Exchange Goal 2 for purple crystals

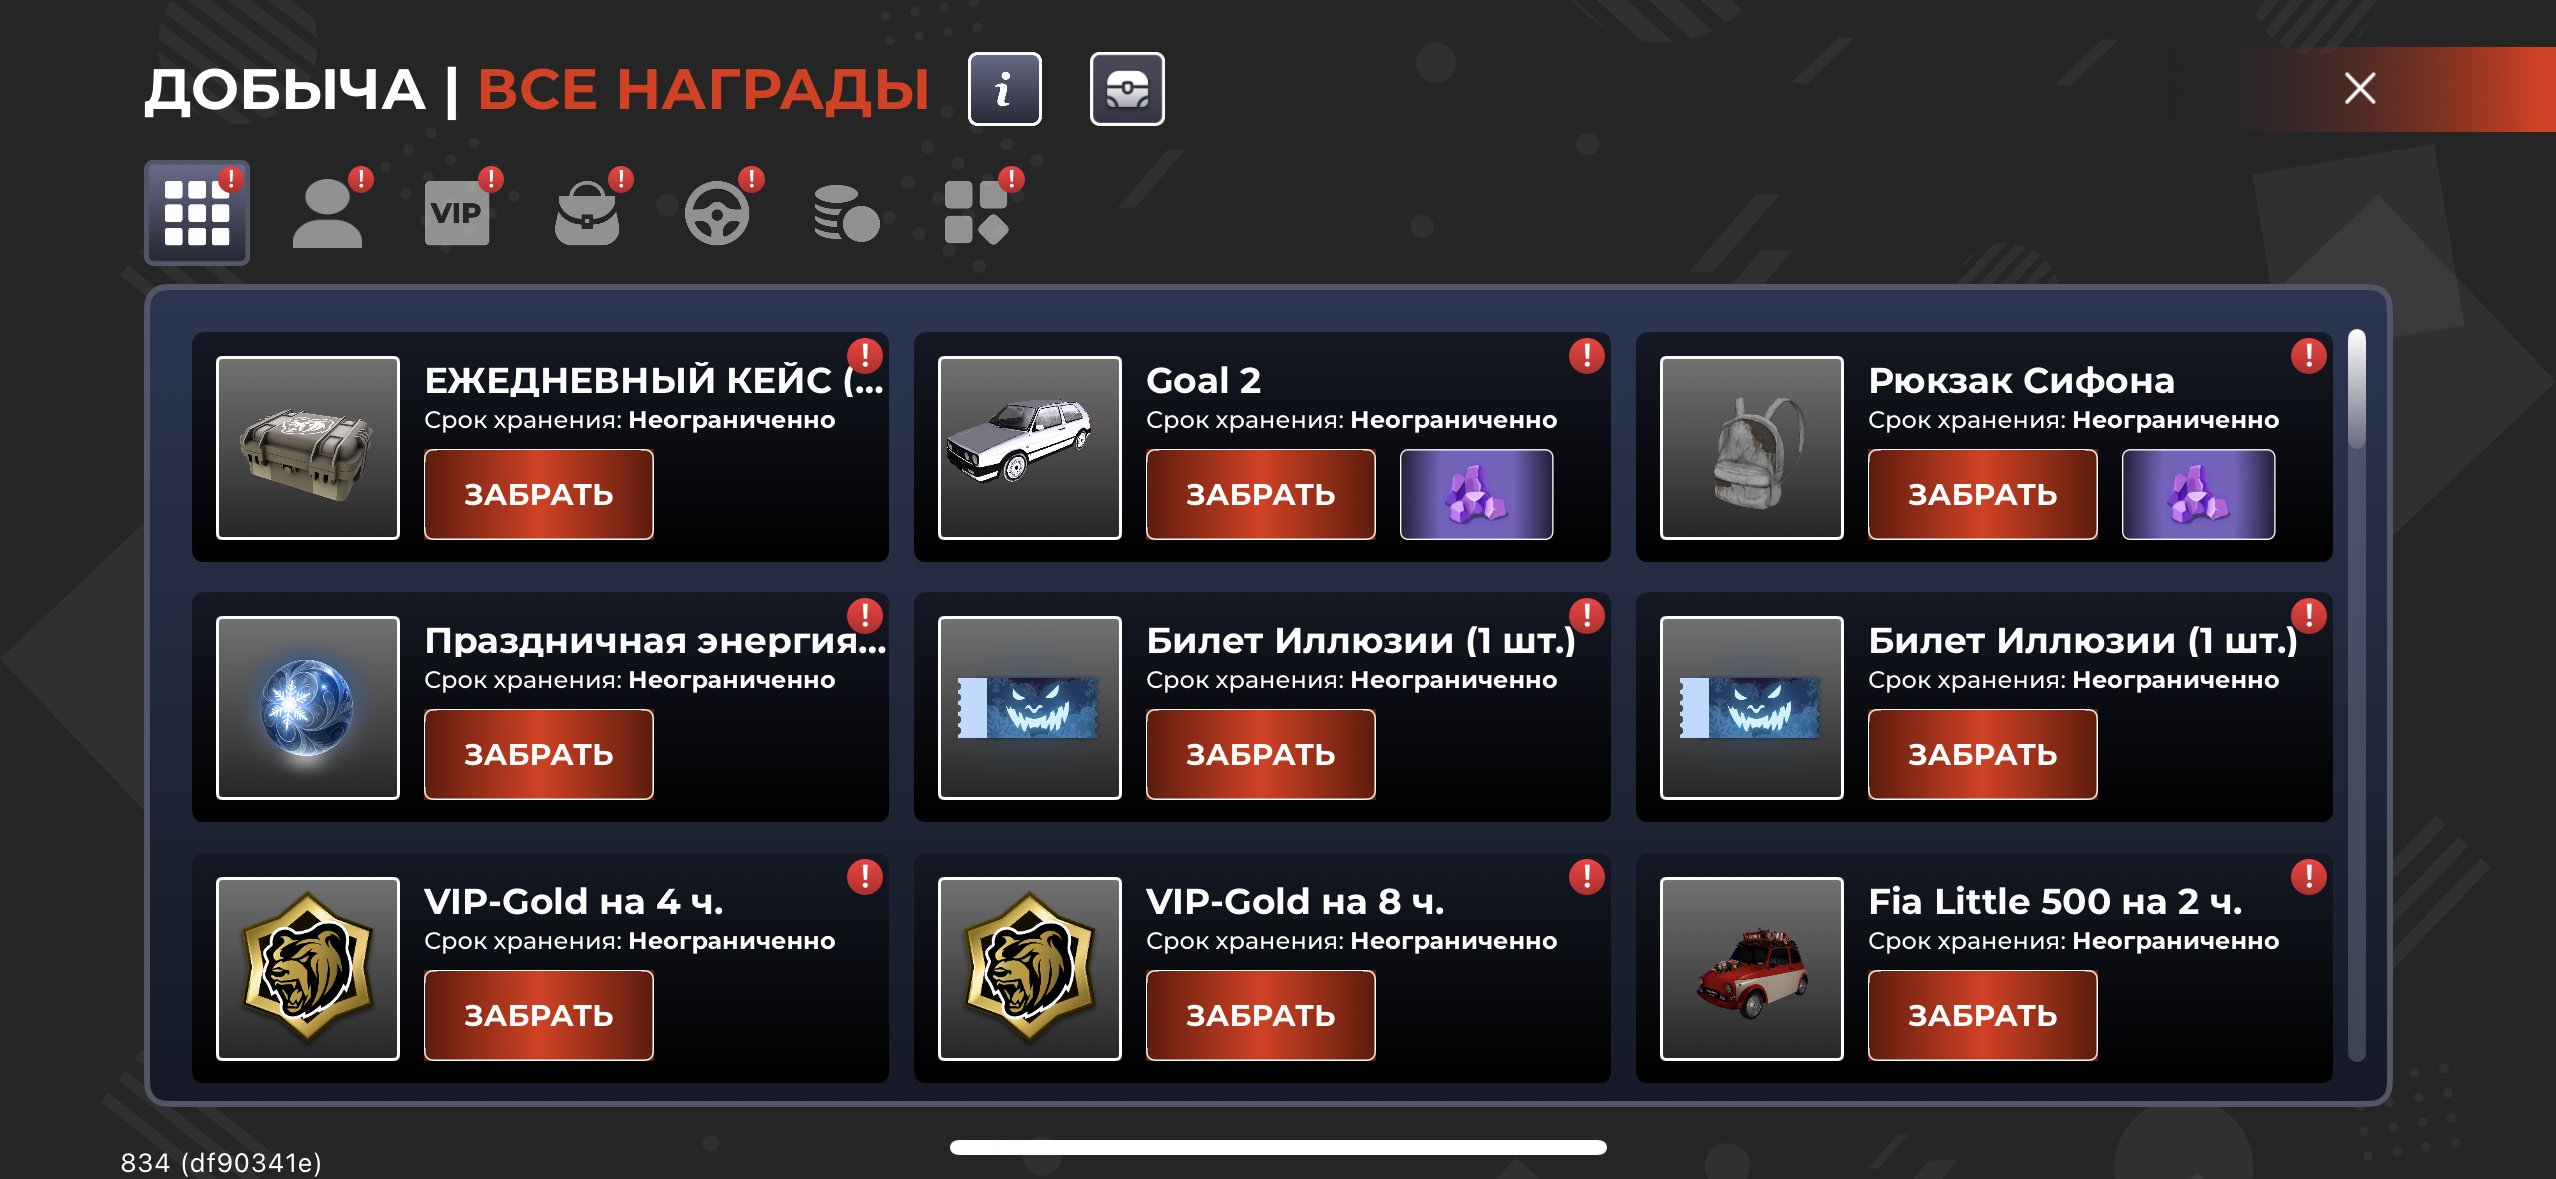(1477, 494)
